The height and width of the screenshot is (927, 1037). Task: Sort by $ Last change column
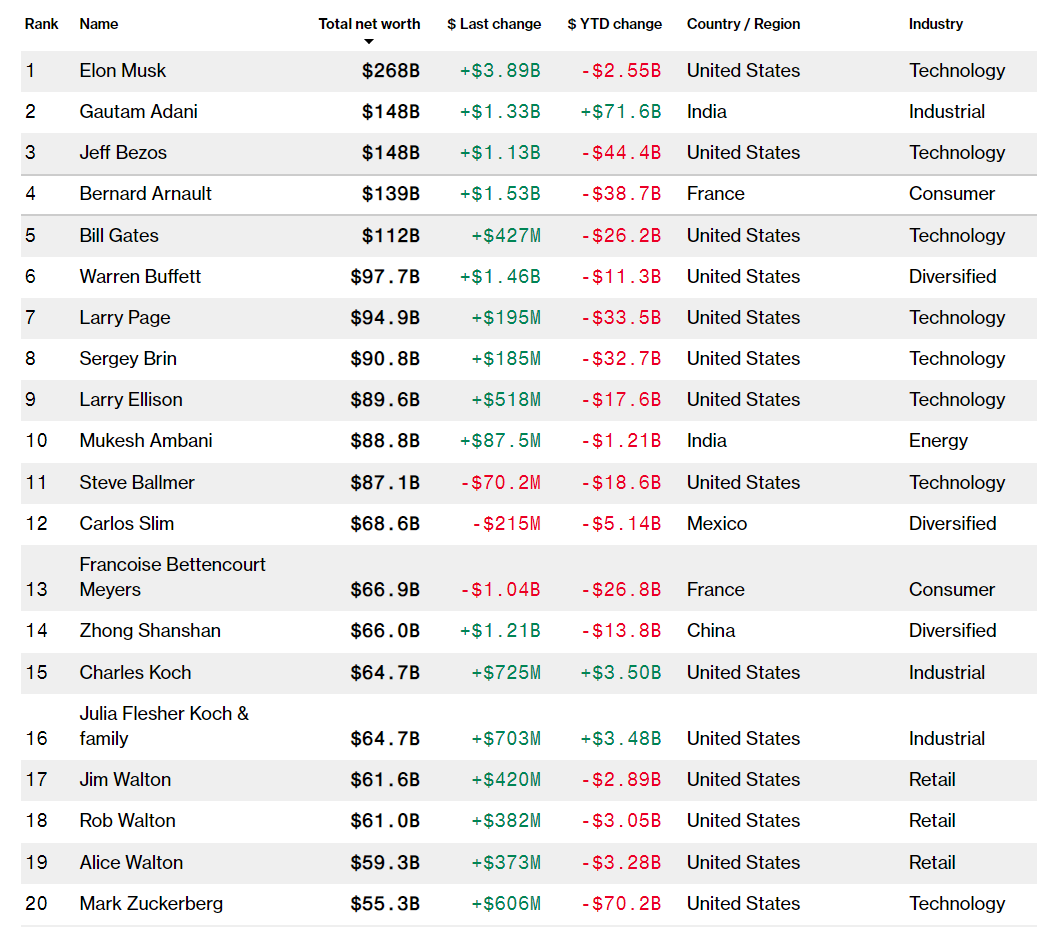494,24
